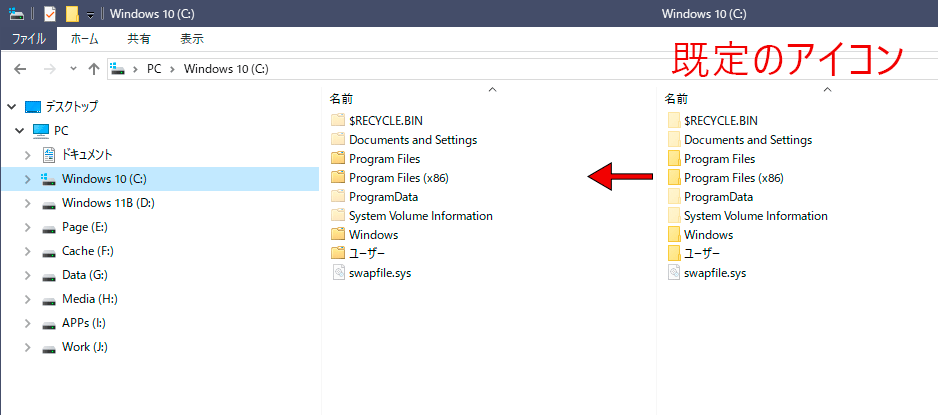Viewport: 938px width, 415px height.
Task: Expand the Data (G:) tree node
Action: [x=28, y=275]
